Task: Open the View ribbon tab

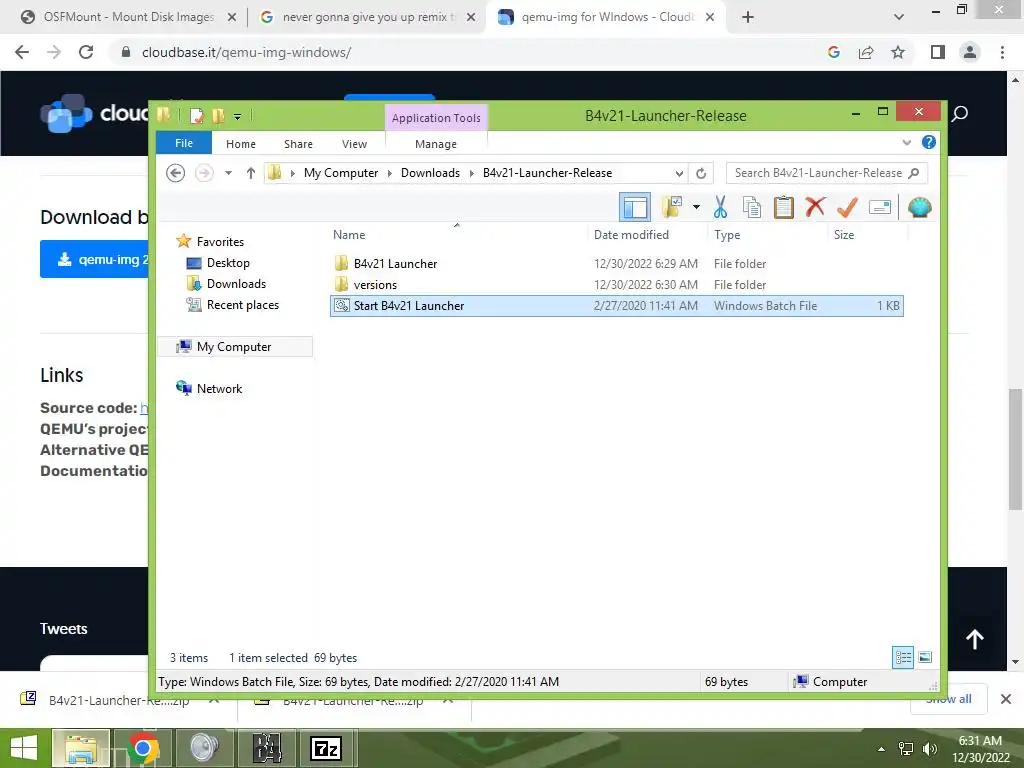Action: (x=355, y=144)
